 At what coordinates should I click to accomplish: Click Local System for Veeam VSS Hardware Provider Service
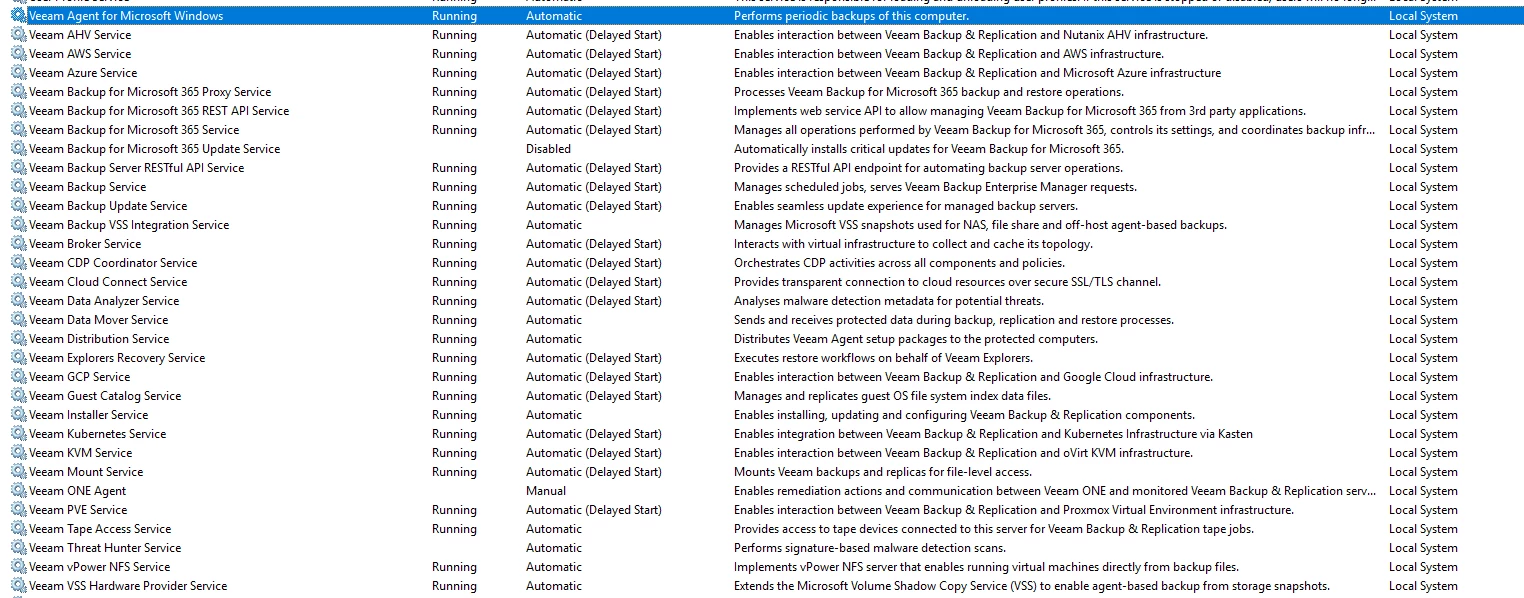coord(1423,586)
